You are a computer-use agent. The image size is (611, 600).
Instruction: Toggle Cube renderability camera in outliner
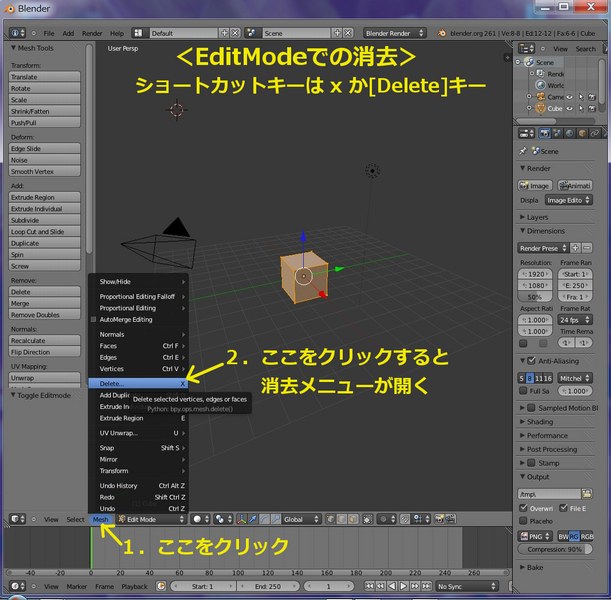592,108
